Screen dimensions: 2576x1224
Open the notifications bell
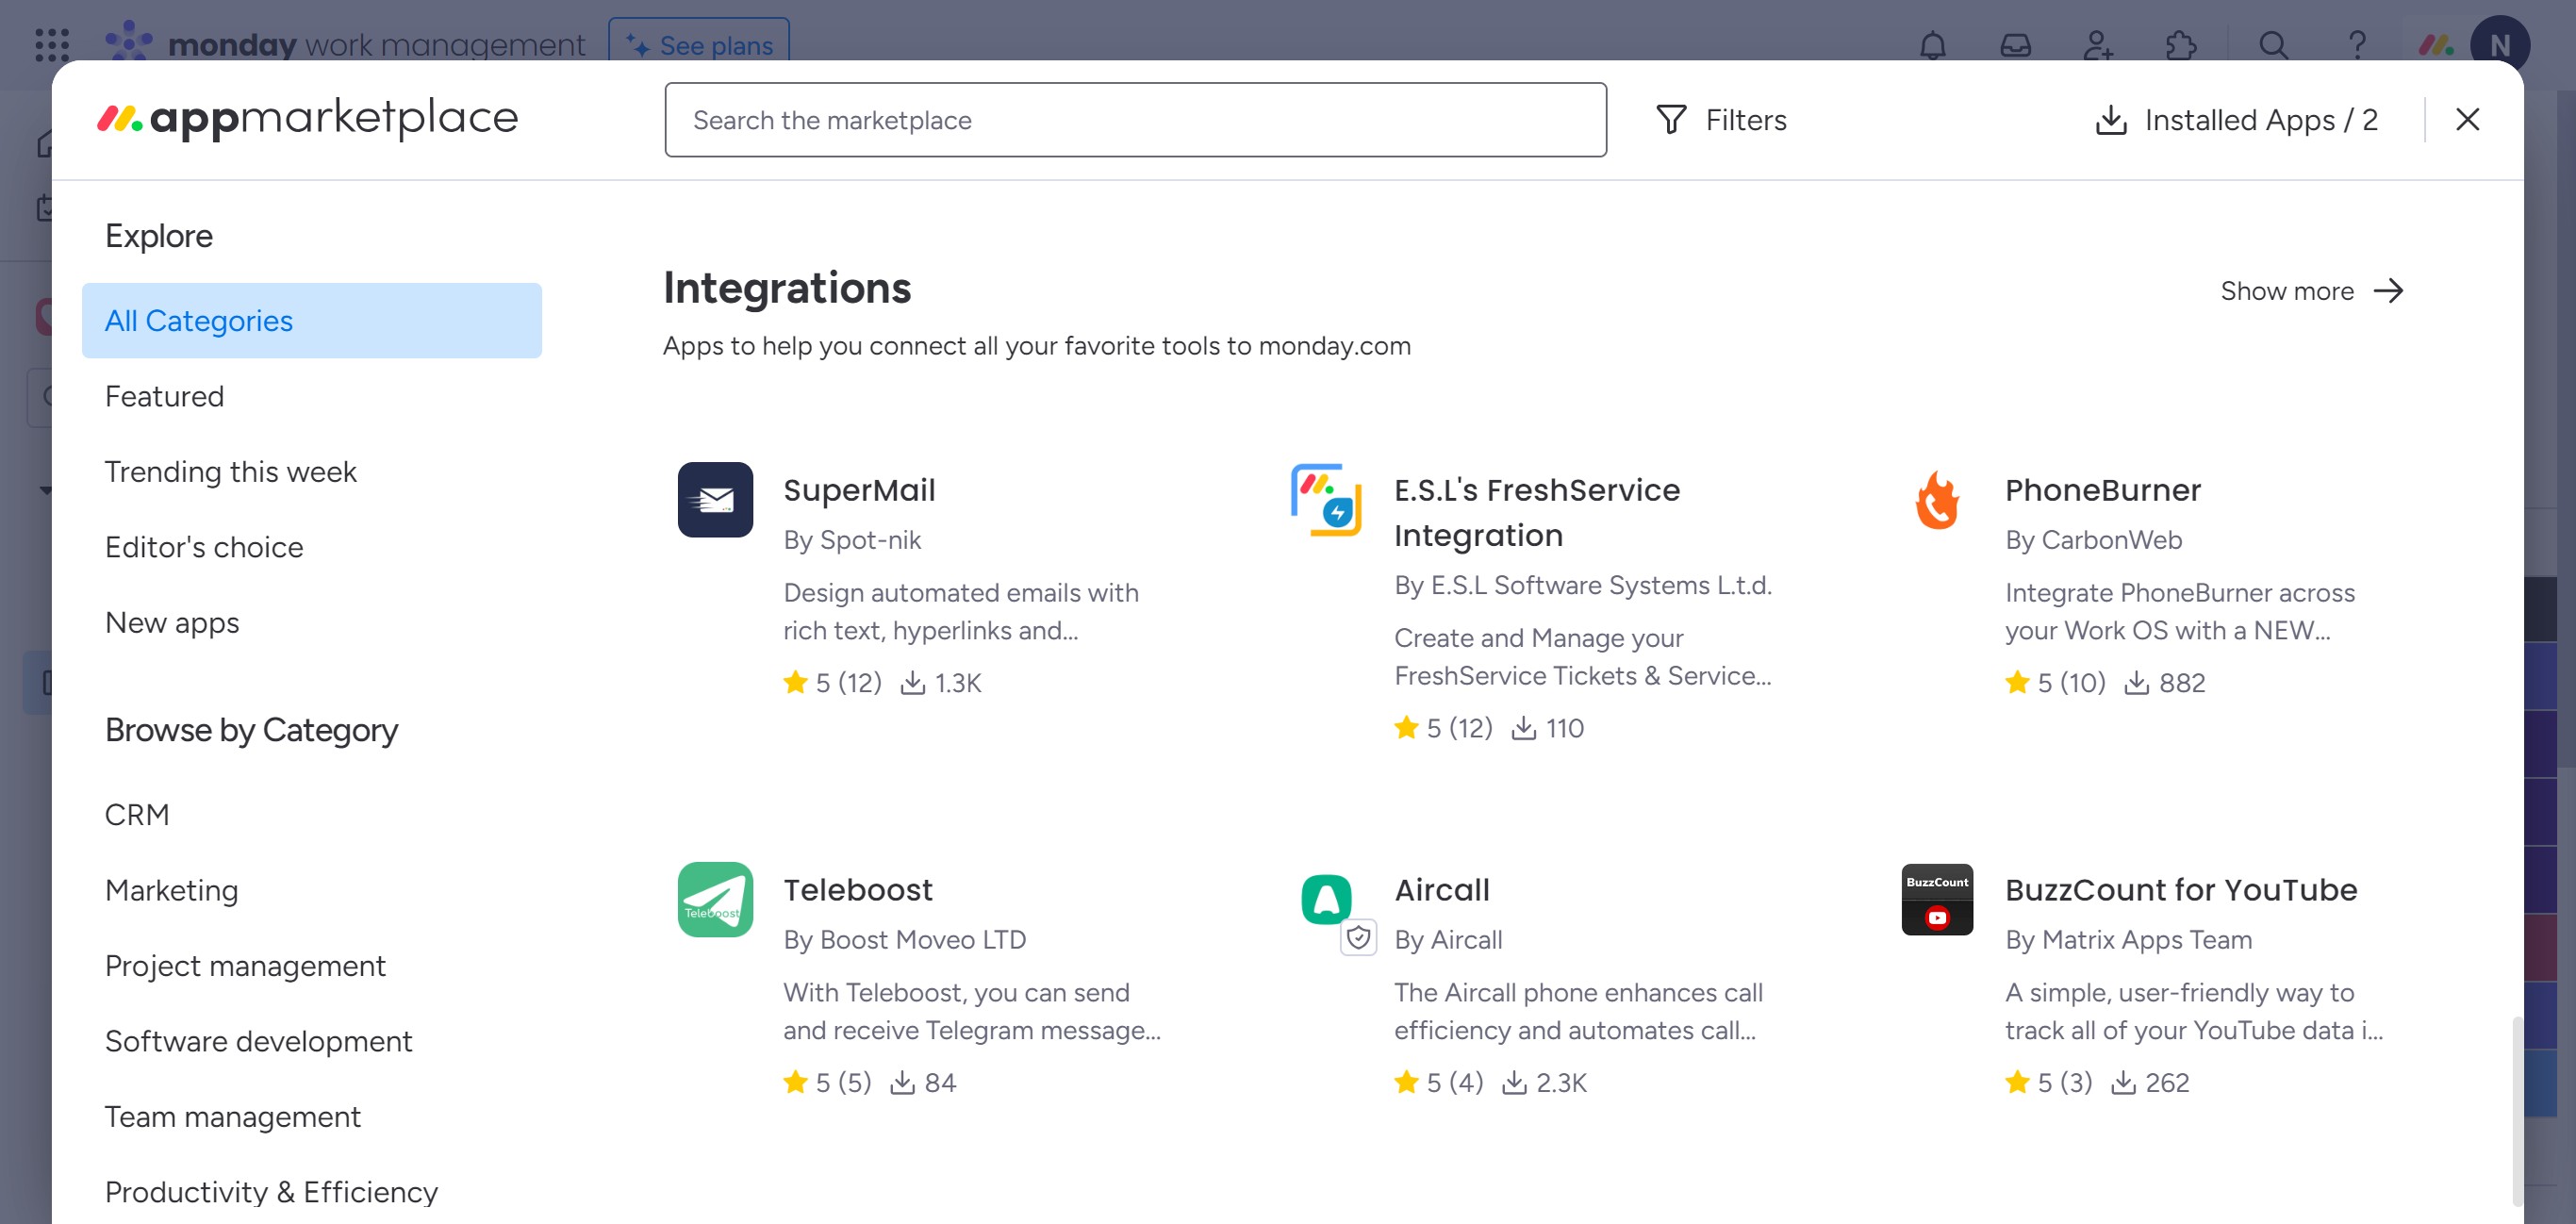pyautogui.click(x=1932, y=45)
